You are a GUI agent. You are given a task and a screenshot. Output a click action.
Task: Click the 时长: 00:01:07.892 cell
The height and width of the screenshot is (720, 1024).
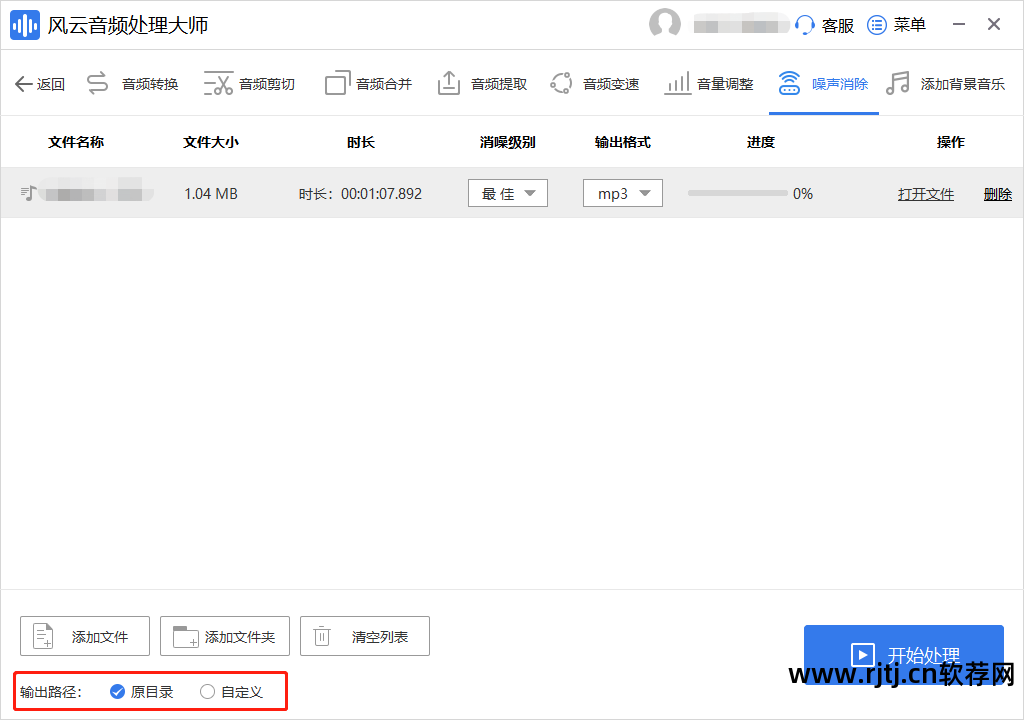point(360,193)
